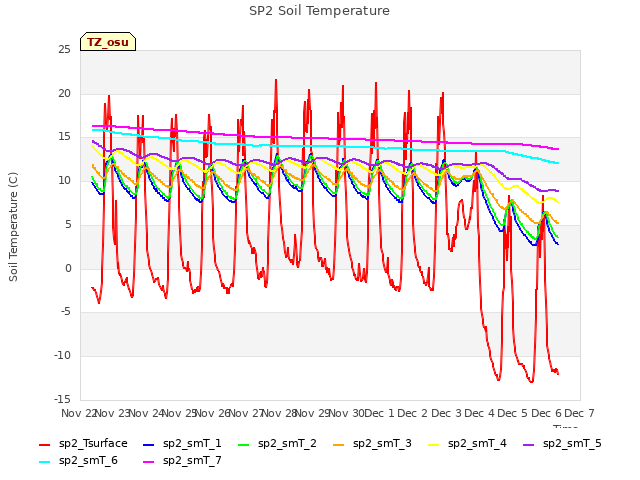640x480 pixels.
Task: Click the highest red Tsurface peak near Nov 28
Action: coord(276,80)
